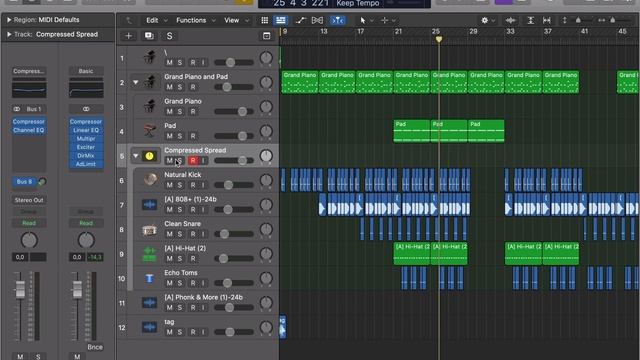This screenshot has width=640, height=360.
Task: Adjust the Hi-Hat track volume slider
Action: [234, 258]
